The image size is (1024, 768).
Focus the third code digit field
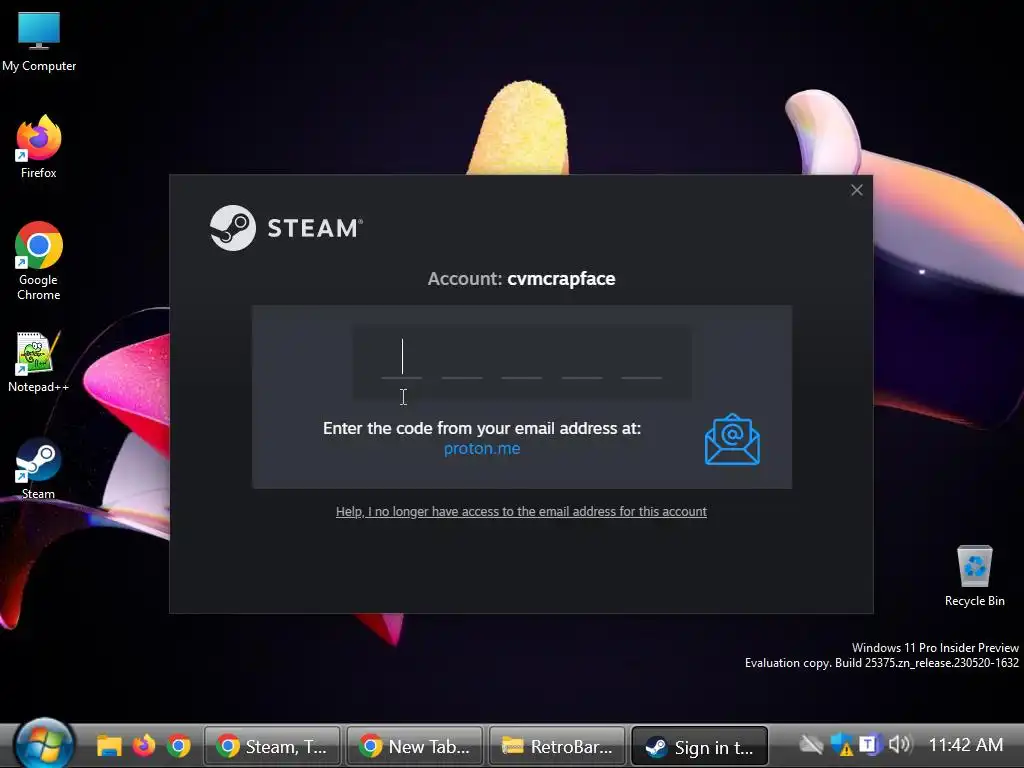(522, 359)
